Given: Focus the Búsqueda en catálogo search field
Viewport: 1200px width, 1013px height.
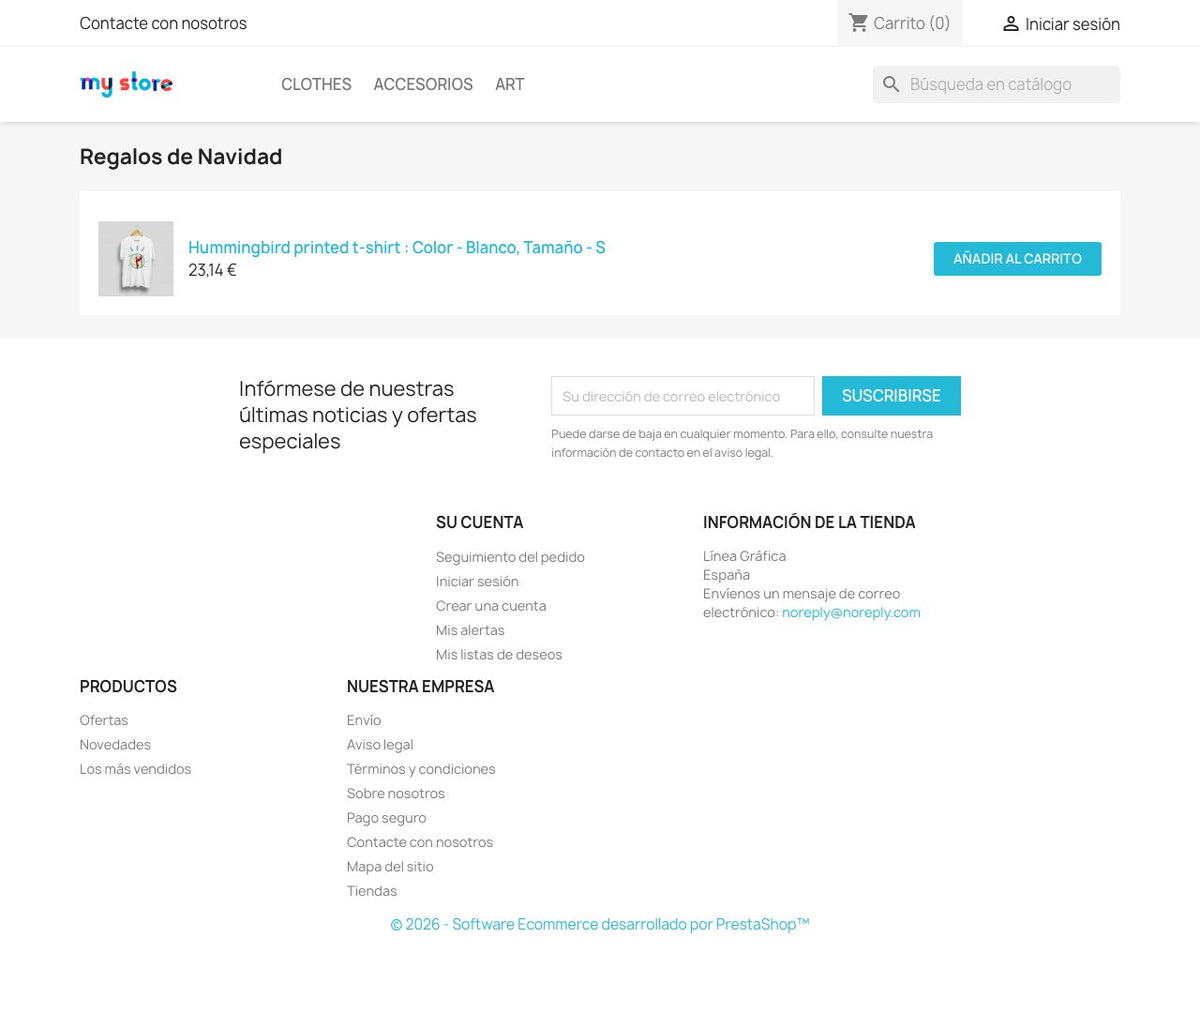Looking at the screenshot, I should click(996, 85).
